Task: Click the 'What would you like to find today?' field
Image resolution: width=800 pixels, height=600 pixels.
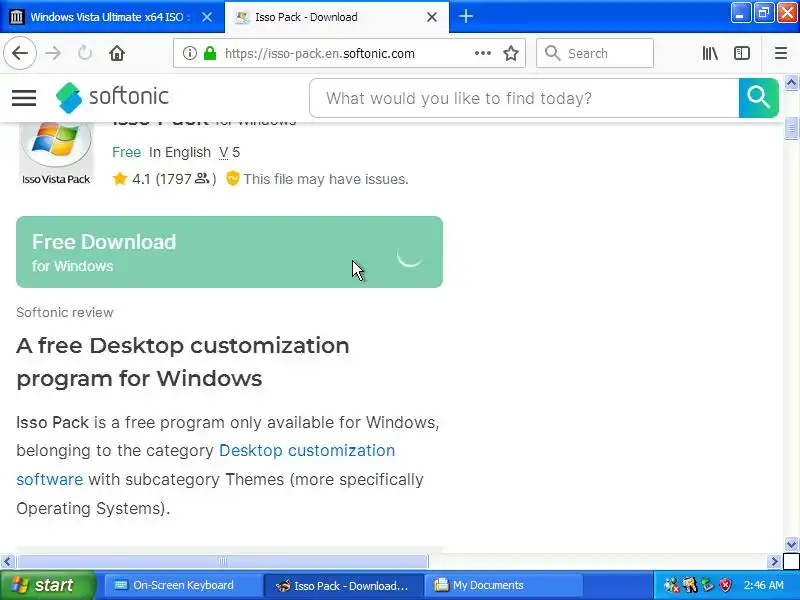Action: 524,98
